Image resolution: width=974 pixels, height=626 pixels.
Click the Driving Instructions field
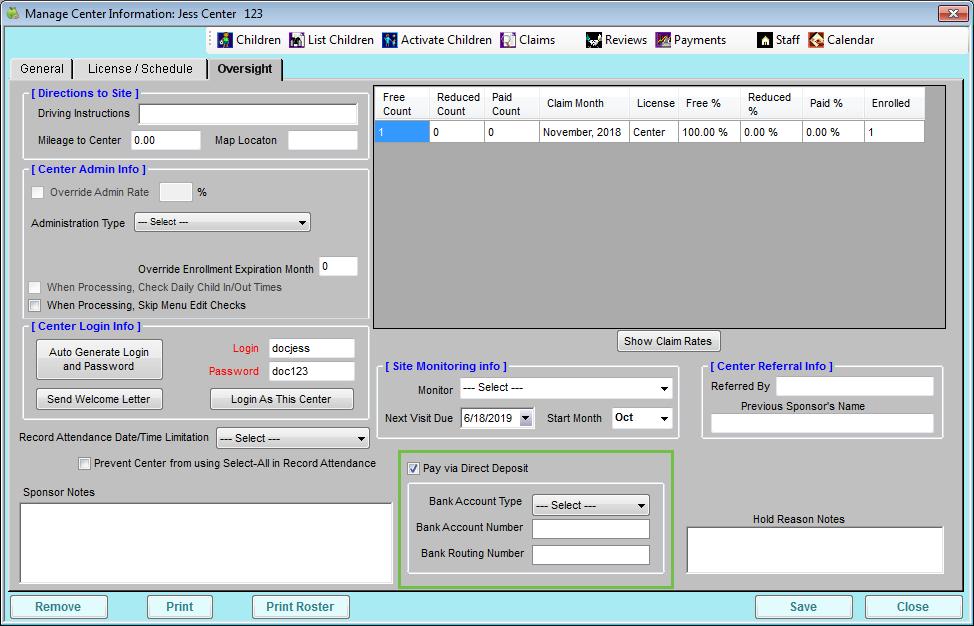[248, 114]
